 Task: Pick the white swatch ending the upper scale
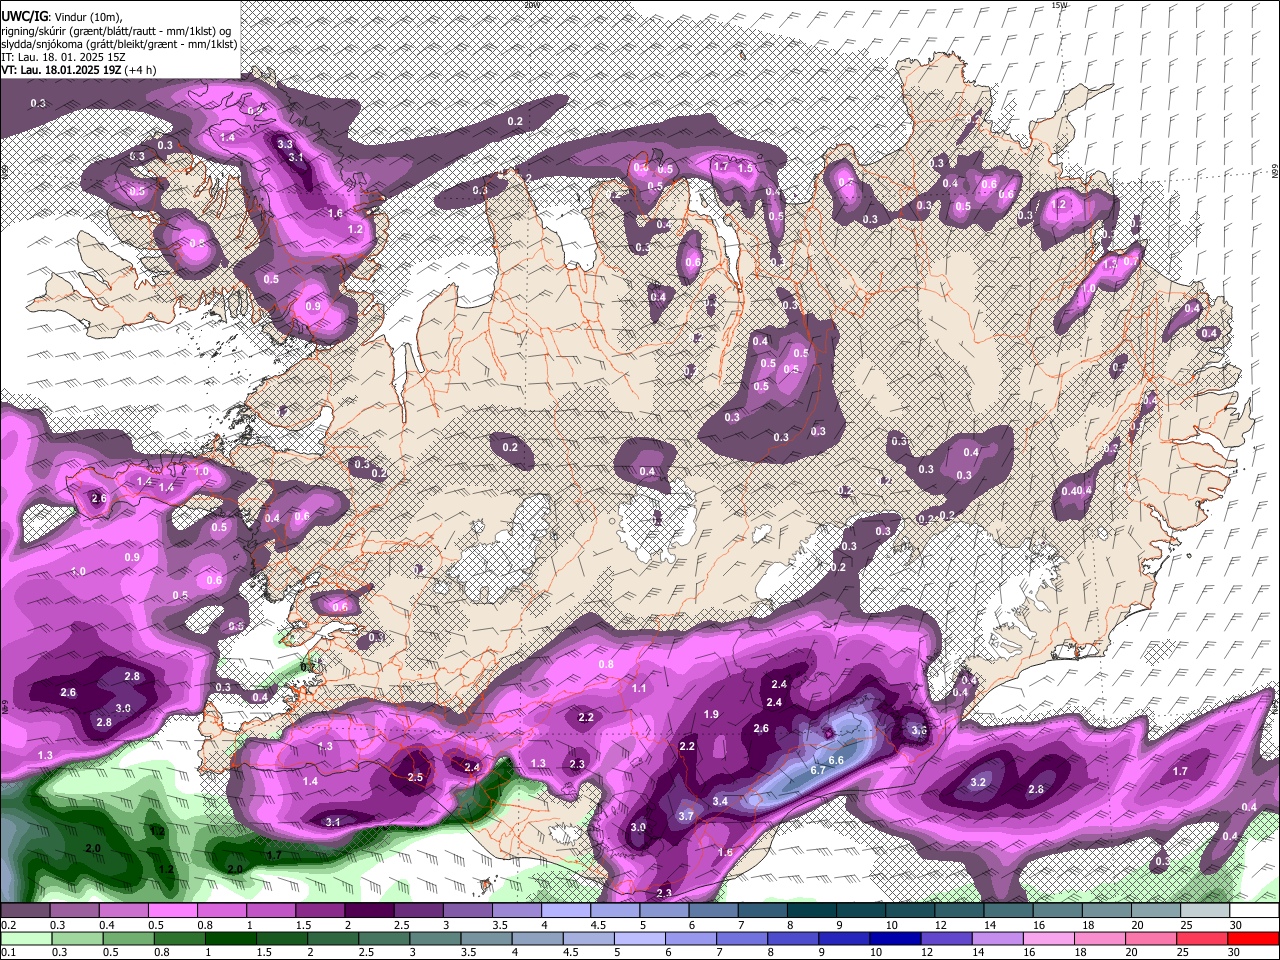[1255, 911]
